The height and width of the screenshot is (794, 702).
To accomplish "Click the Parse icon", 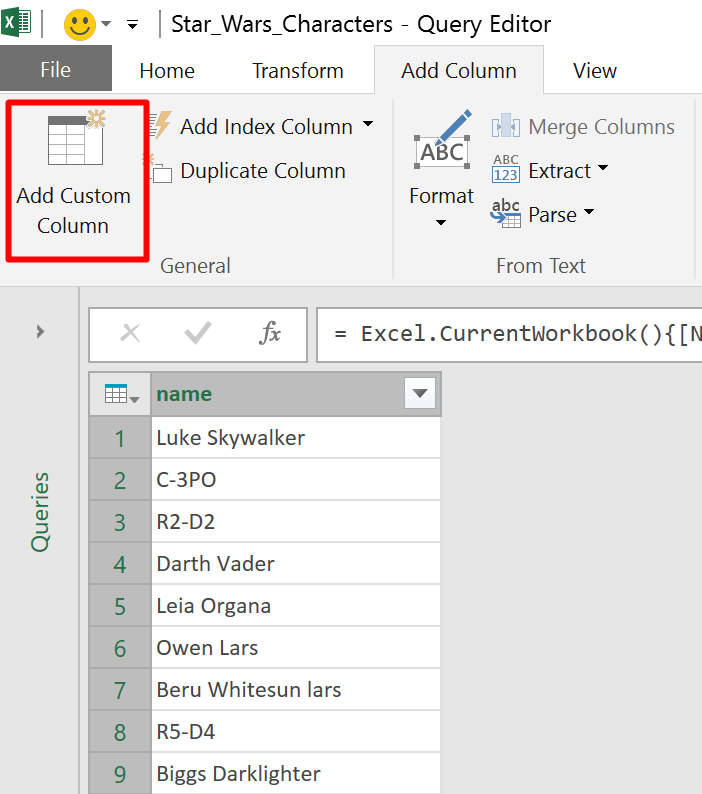I will tap(505, 213).
